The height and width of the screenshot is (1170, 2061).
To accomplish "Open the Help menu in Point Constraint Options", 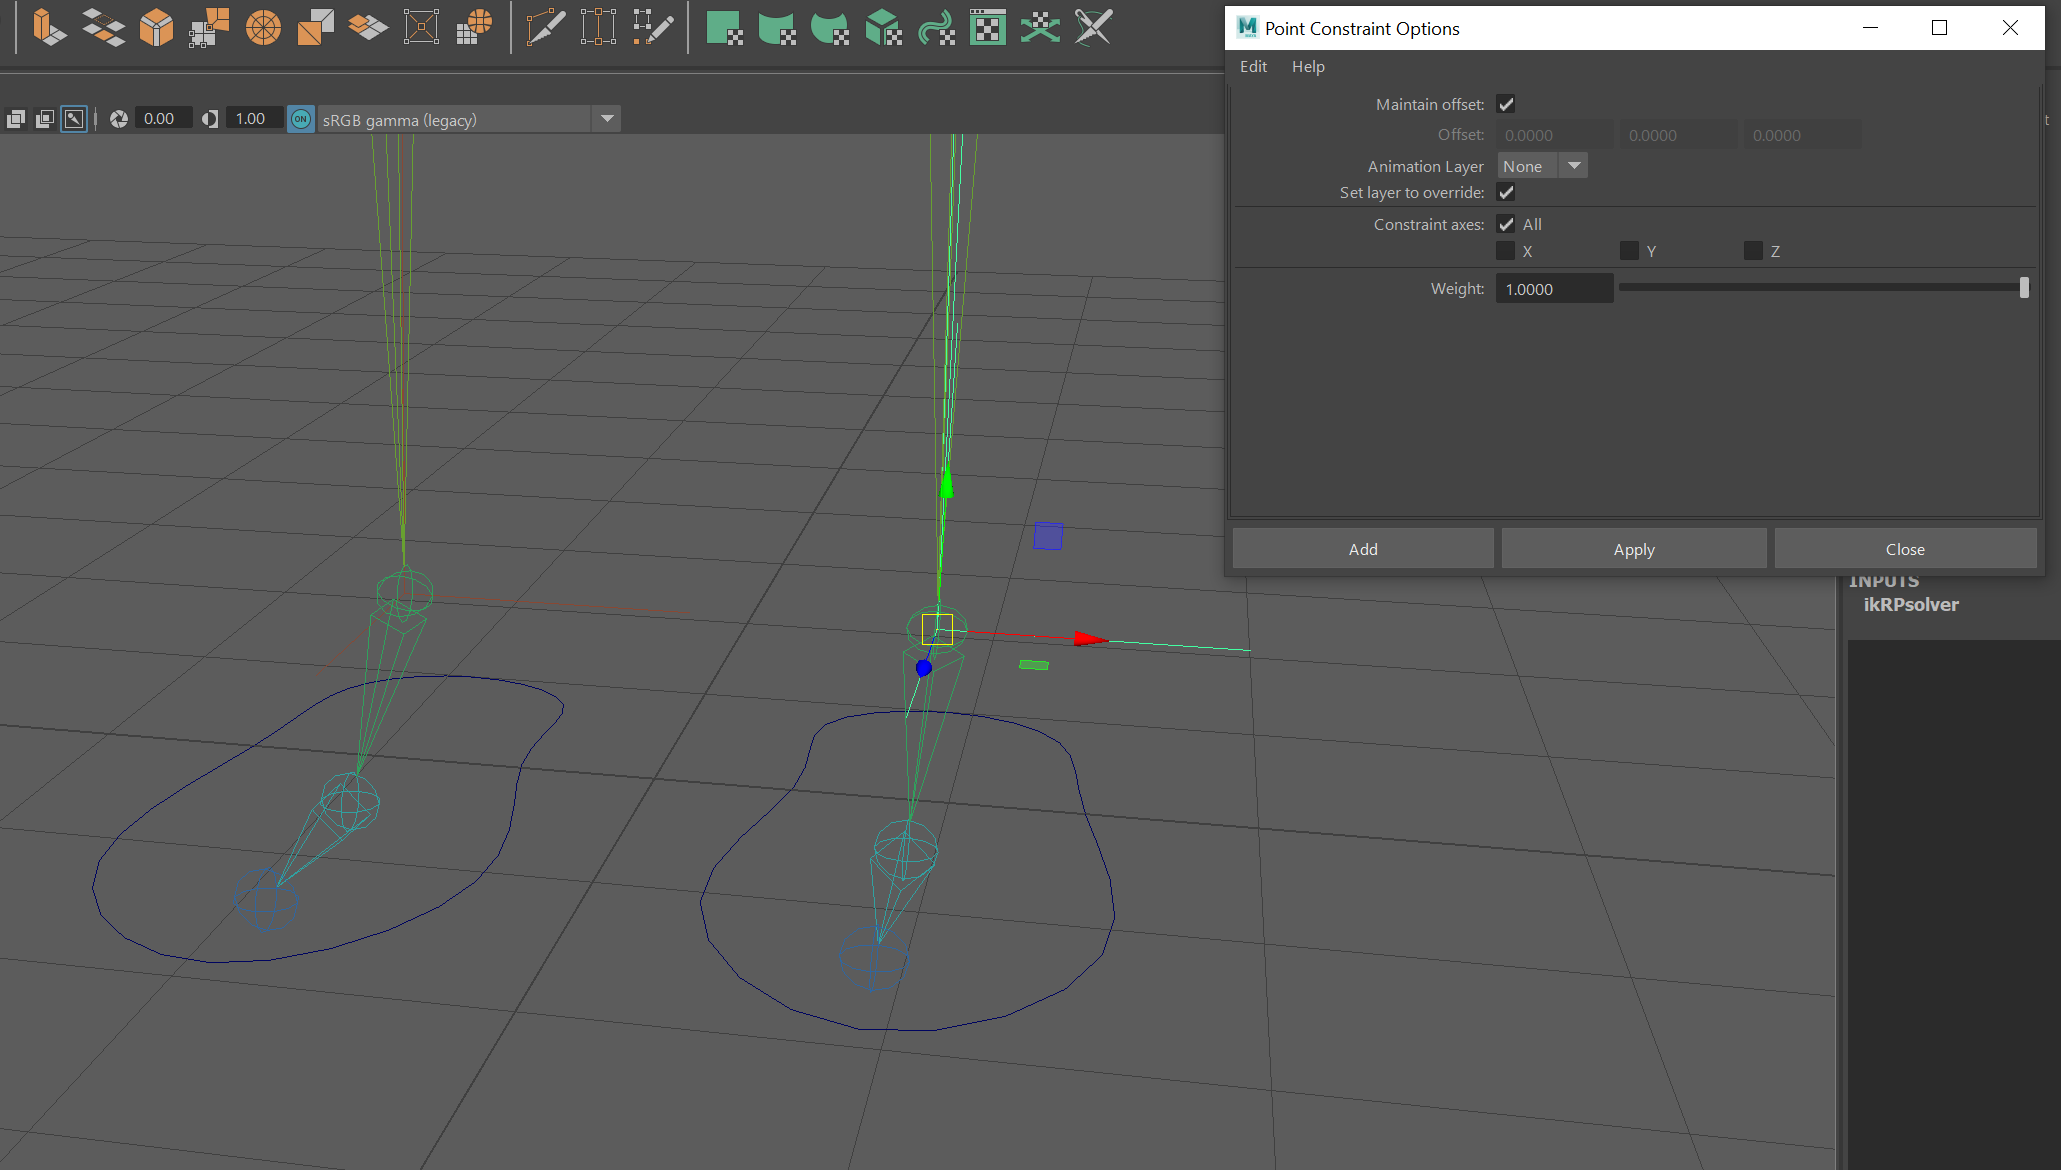I will click(1308, 66).
